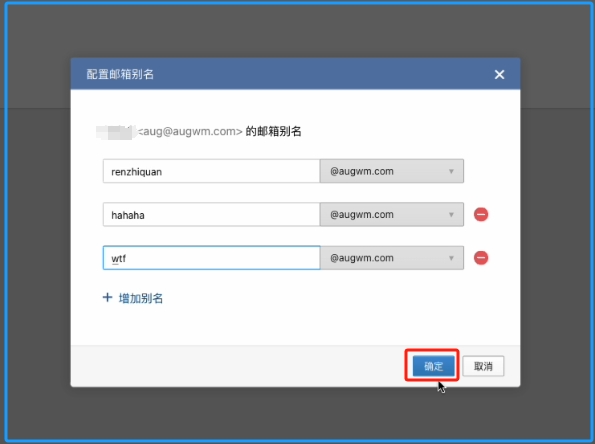Click the plus icon beside 增加别名
Image resolution: width=595 pixels, height=444 pixels.
(107, 298)
